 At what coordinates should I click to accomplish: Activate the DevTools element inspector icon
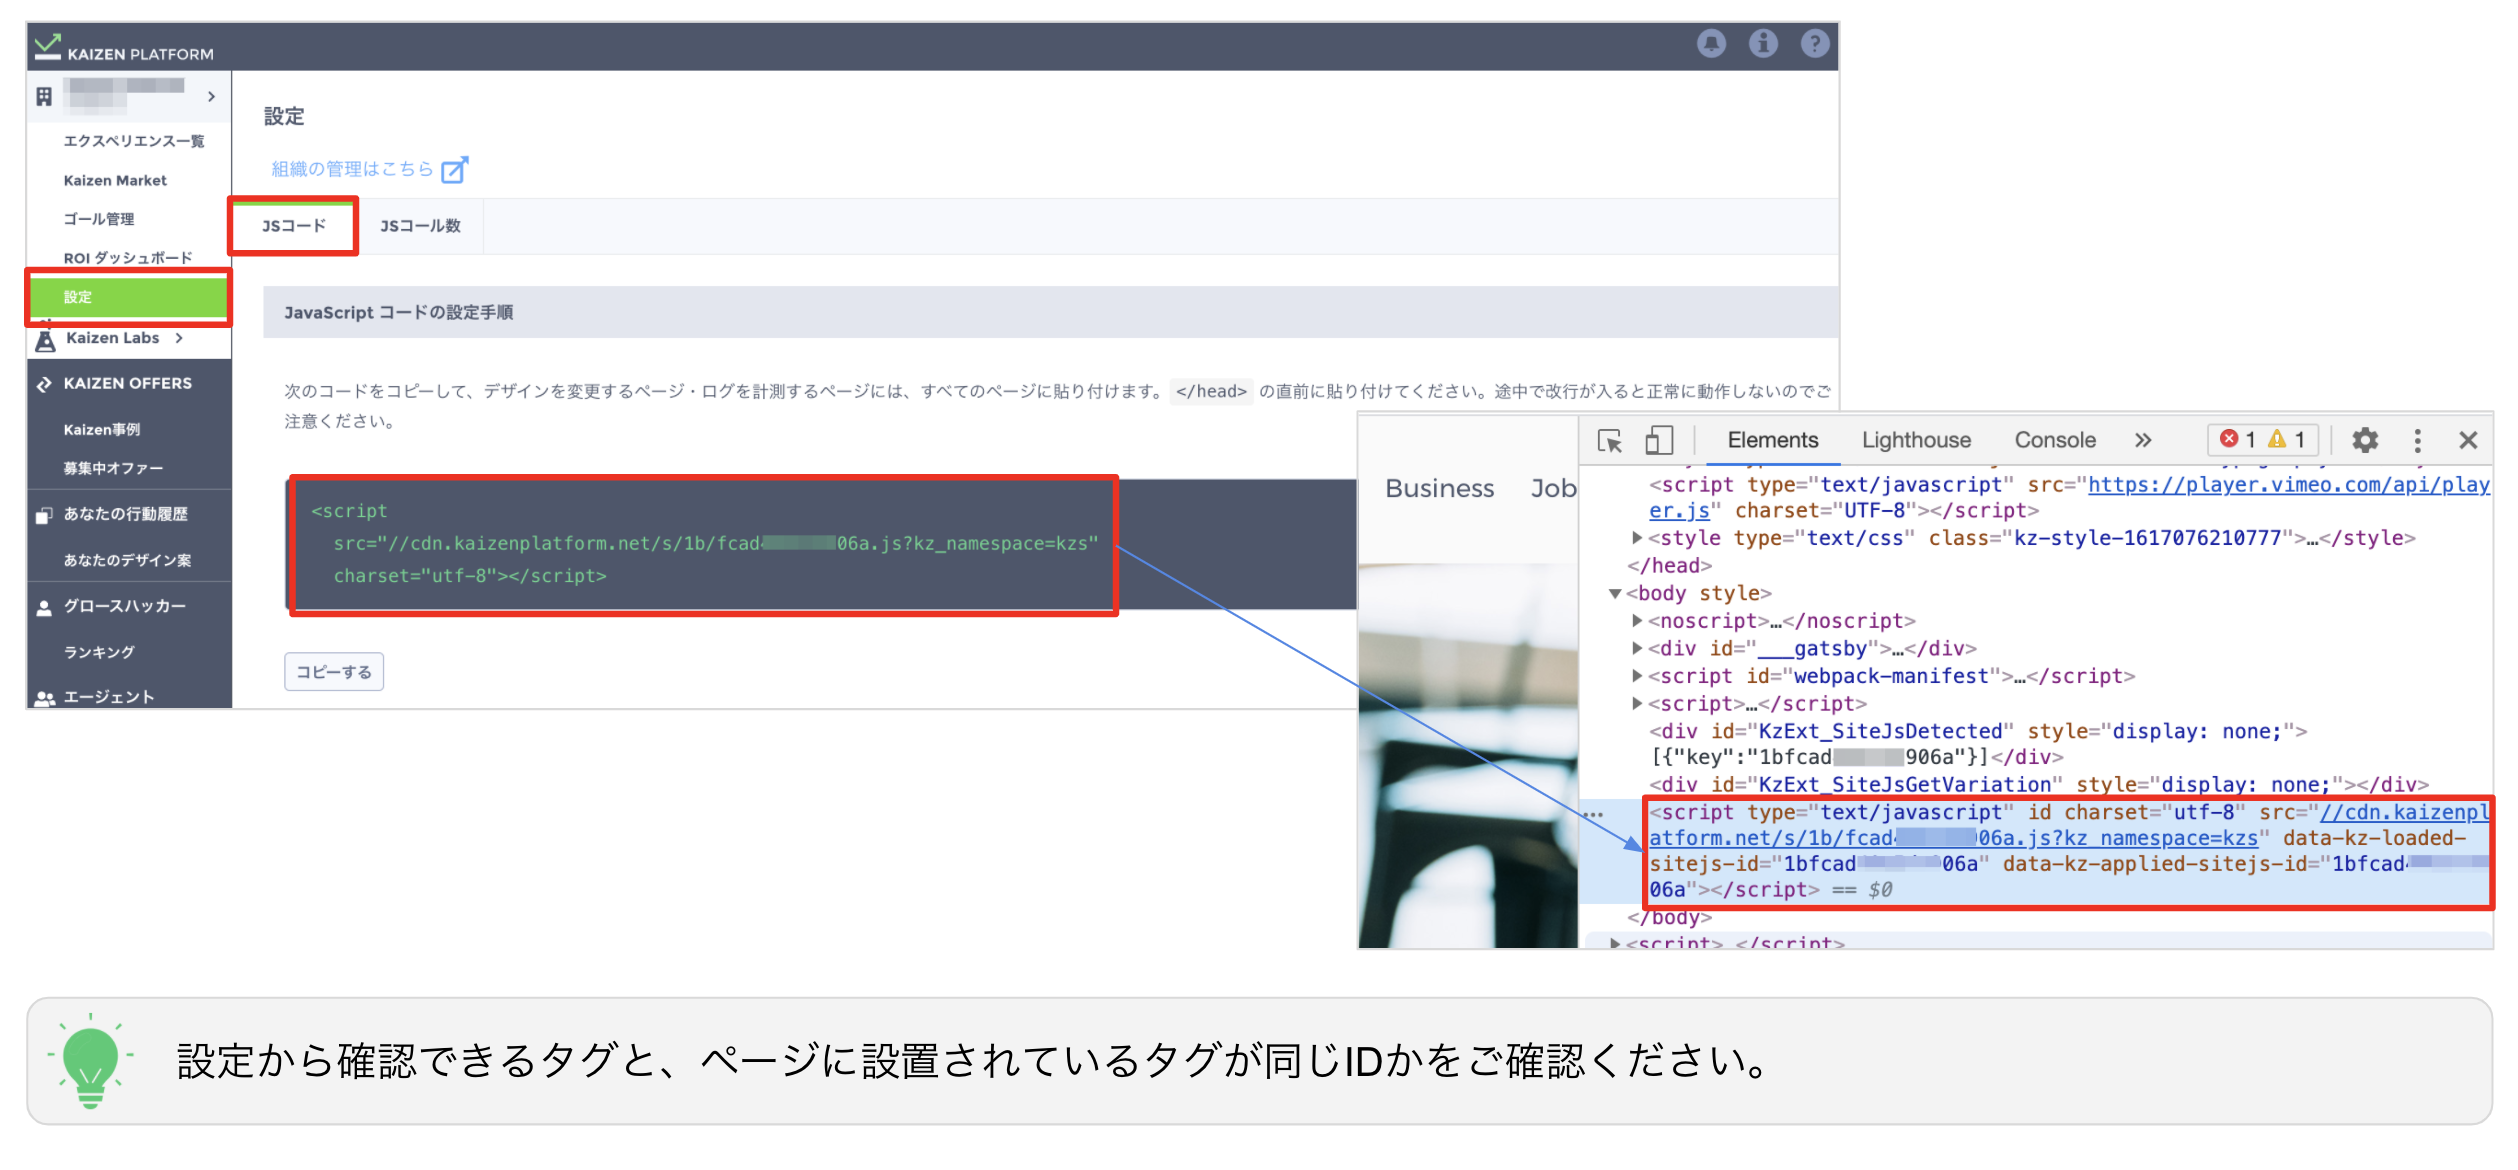pos(1610,440)
